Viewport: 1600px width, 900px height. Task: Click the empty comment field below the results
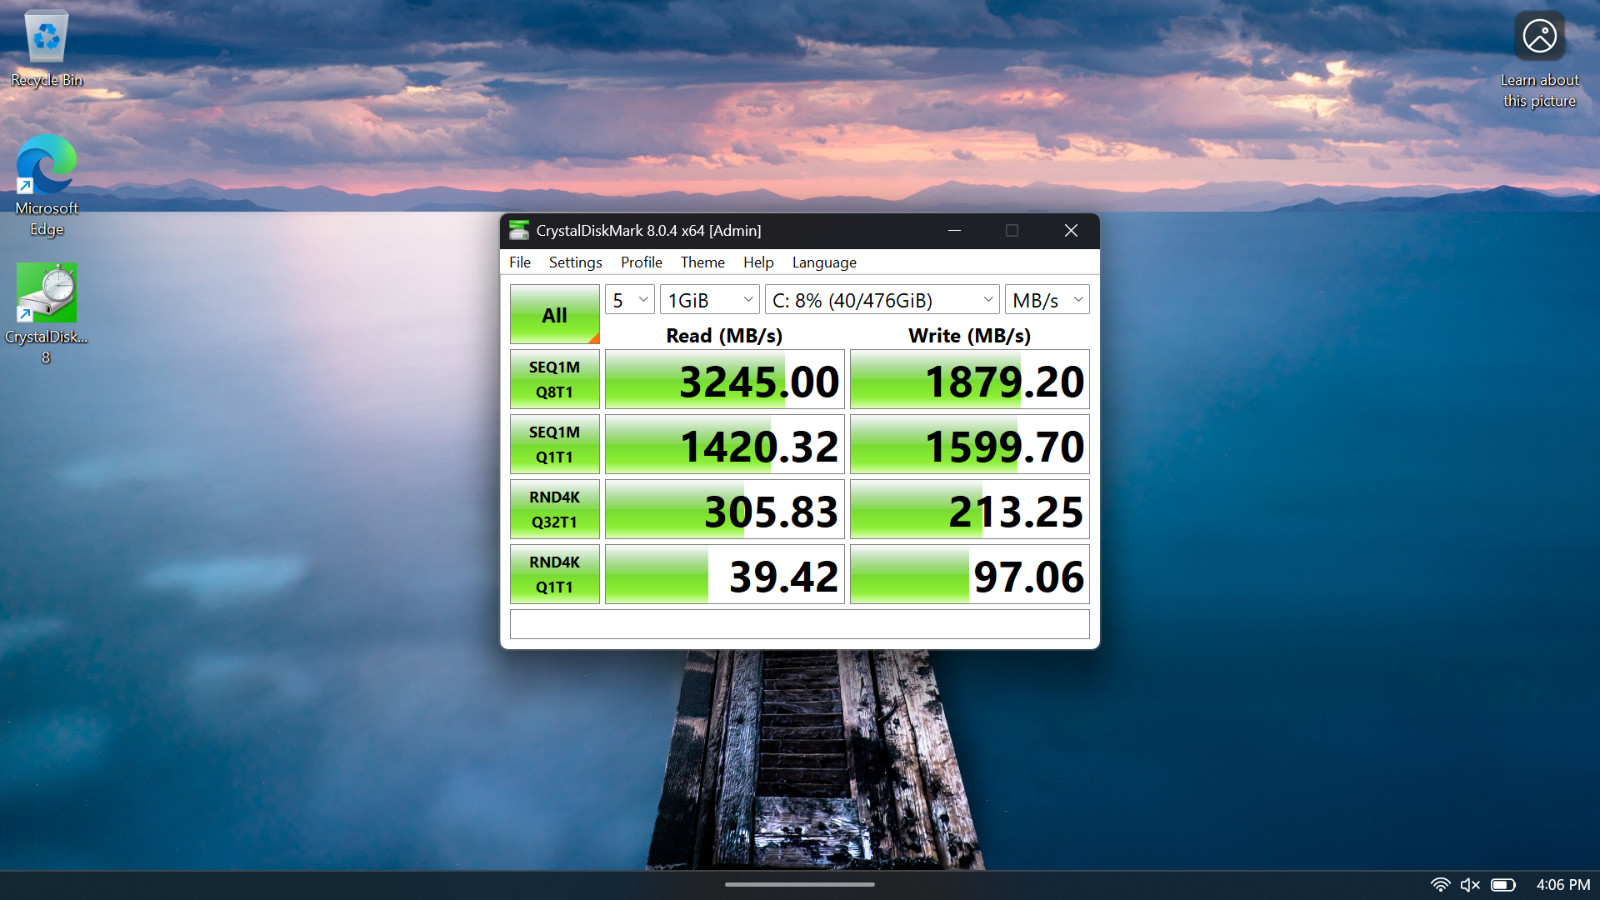coord(800,624)
